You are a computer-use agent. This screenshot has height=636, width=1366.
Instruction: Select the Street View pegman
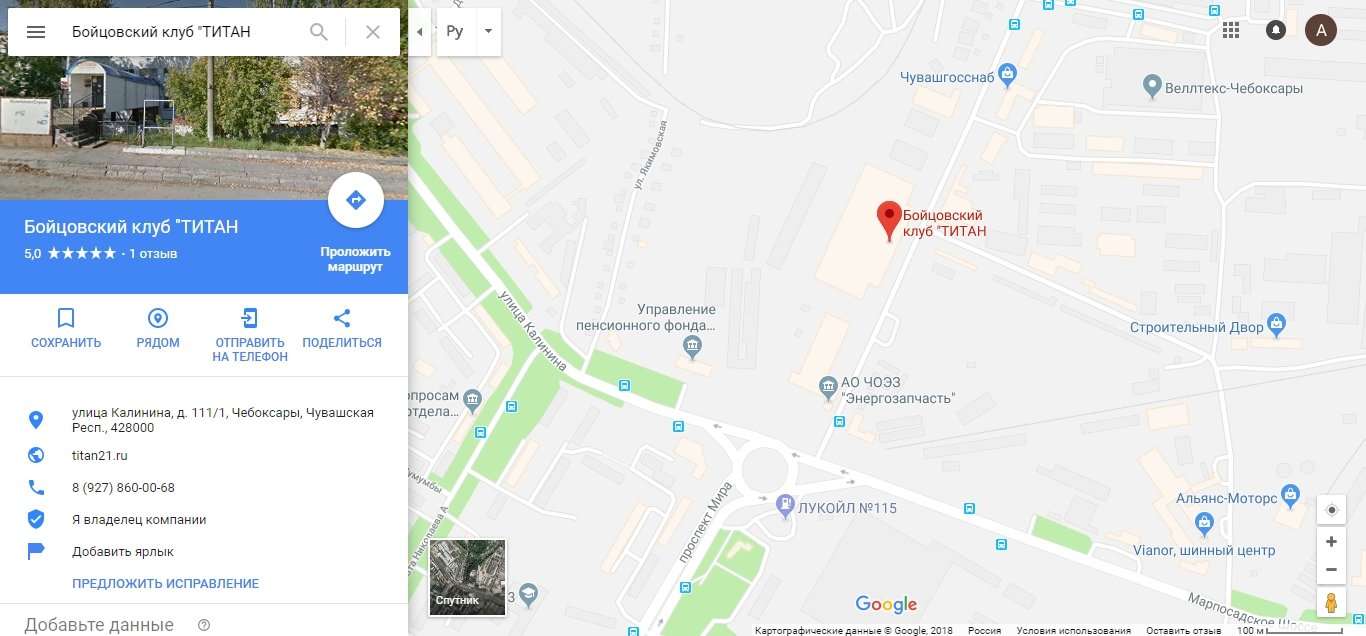point(1331,603)
